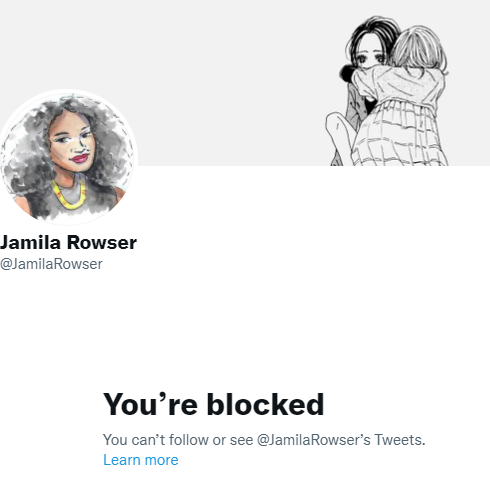This screenshot has width=490, height=496.
Task: Open the manga hugging illustration in banner
Action: [387, 91]
